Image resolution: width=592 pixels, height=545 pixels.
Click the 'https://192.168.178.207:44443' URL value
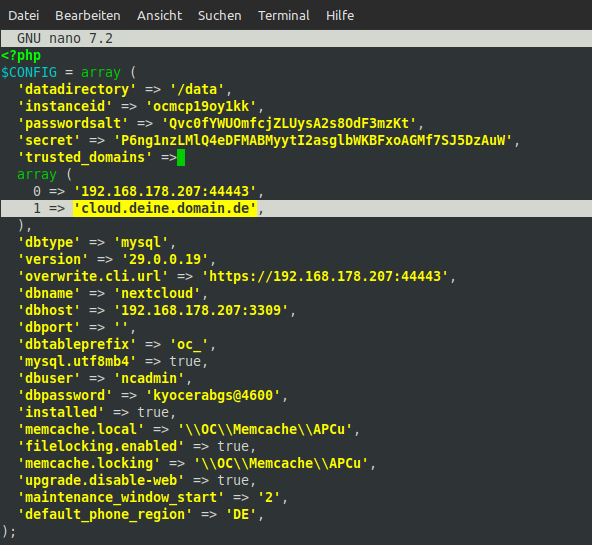325,276
